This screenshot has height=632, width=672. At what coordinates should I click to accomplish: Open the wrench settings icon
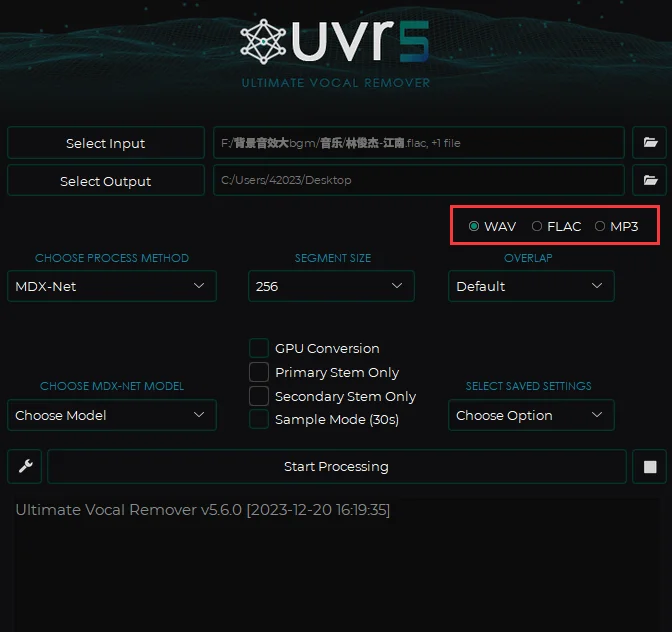click(x=25, y=466)
